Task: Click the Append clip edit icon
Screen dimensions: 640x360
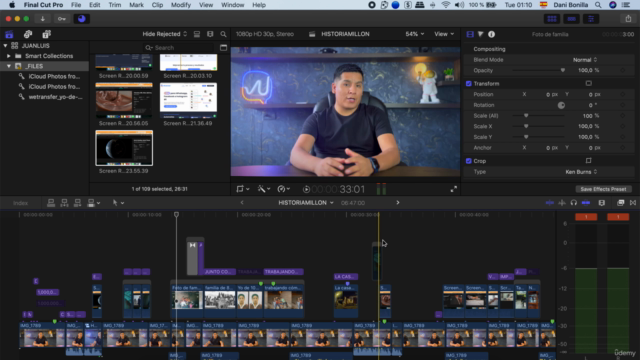Action: pyautogui.click(x=78, y=203)
